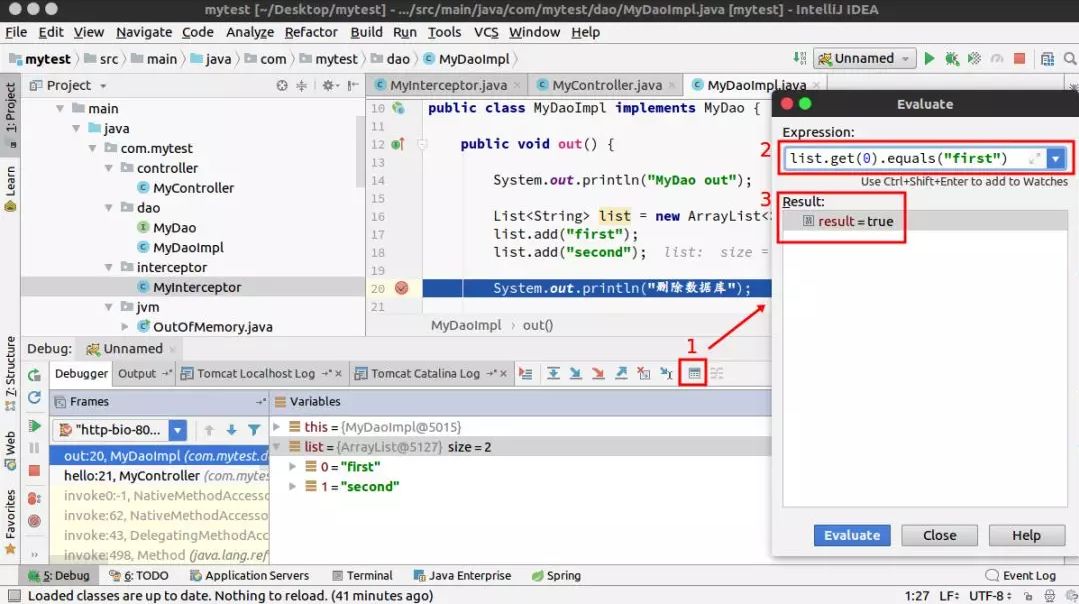The image size is (1079, 604).
Task: Collapse the controller folder node
Action: pyautogui.click(x=109, y=168)
